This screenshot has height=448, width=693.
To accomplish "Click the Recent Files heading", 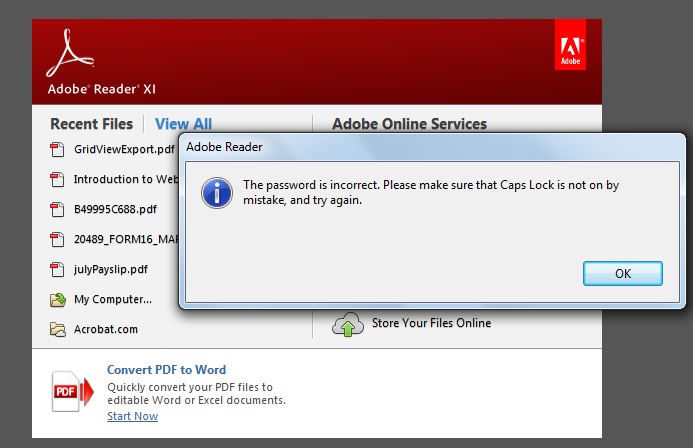I will [x=91, y=124].
